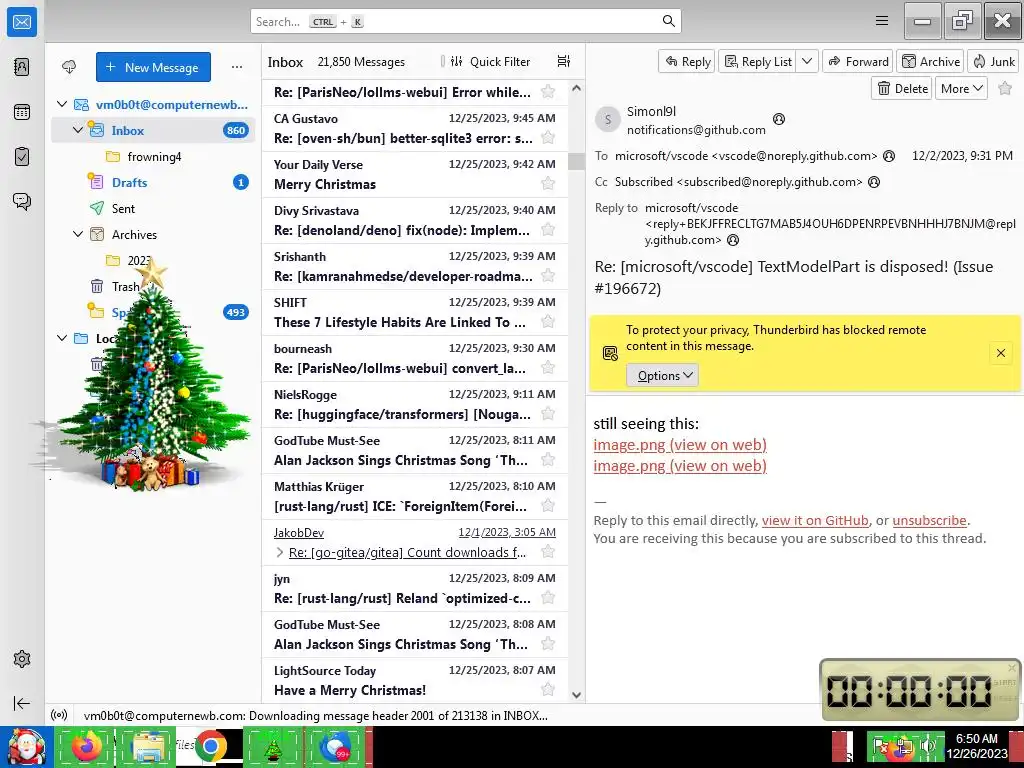Collapse the spaces toolbar arrow icon
Screen dimensions: 1024x768
pyautogui.click(x=22, y=703)
